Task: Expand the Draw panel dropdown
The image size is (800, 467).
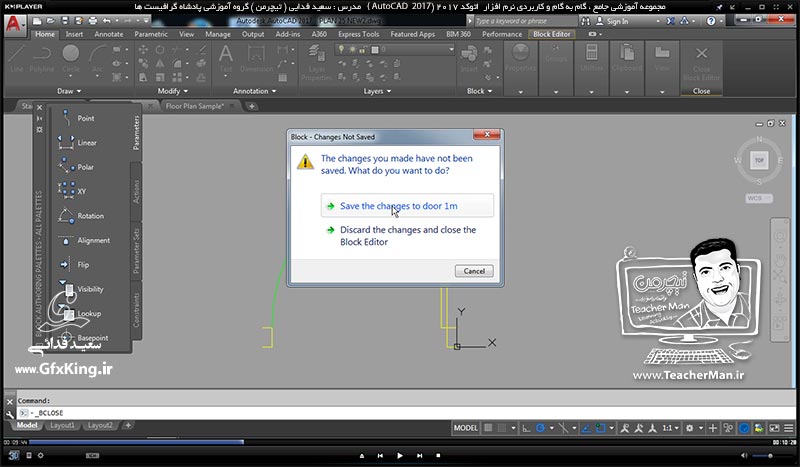Action: coord(69,91)
